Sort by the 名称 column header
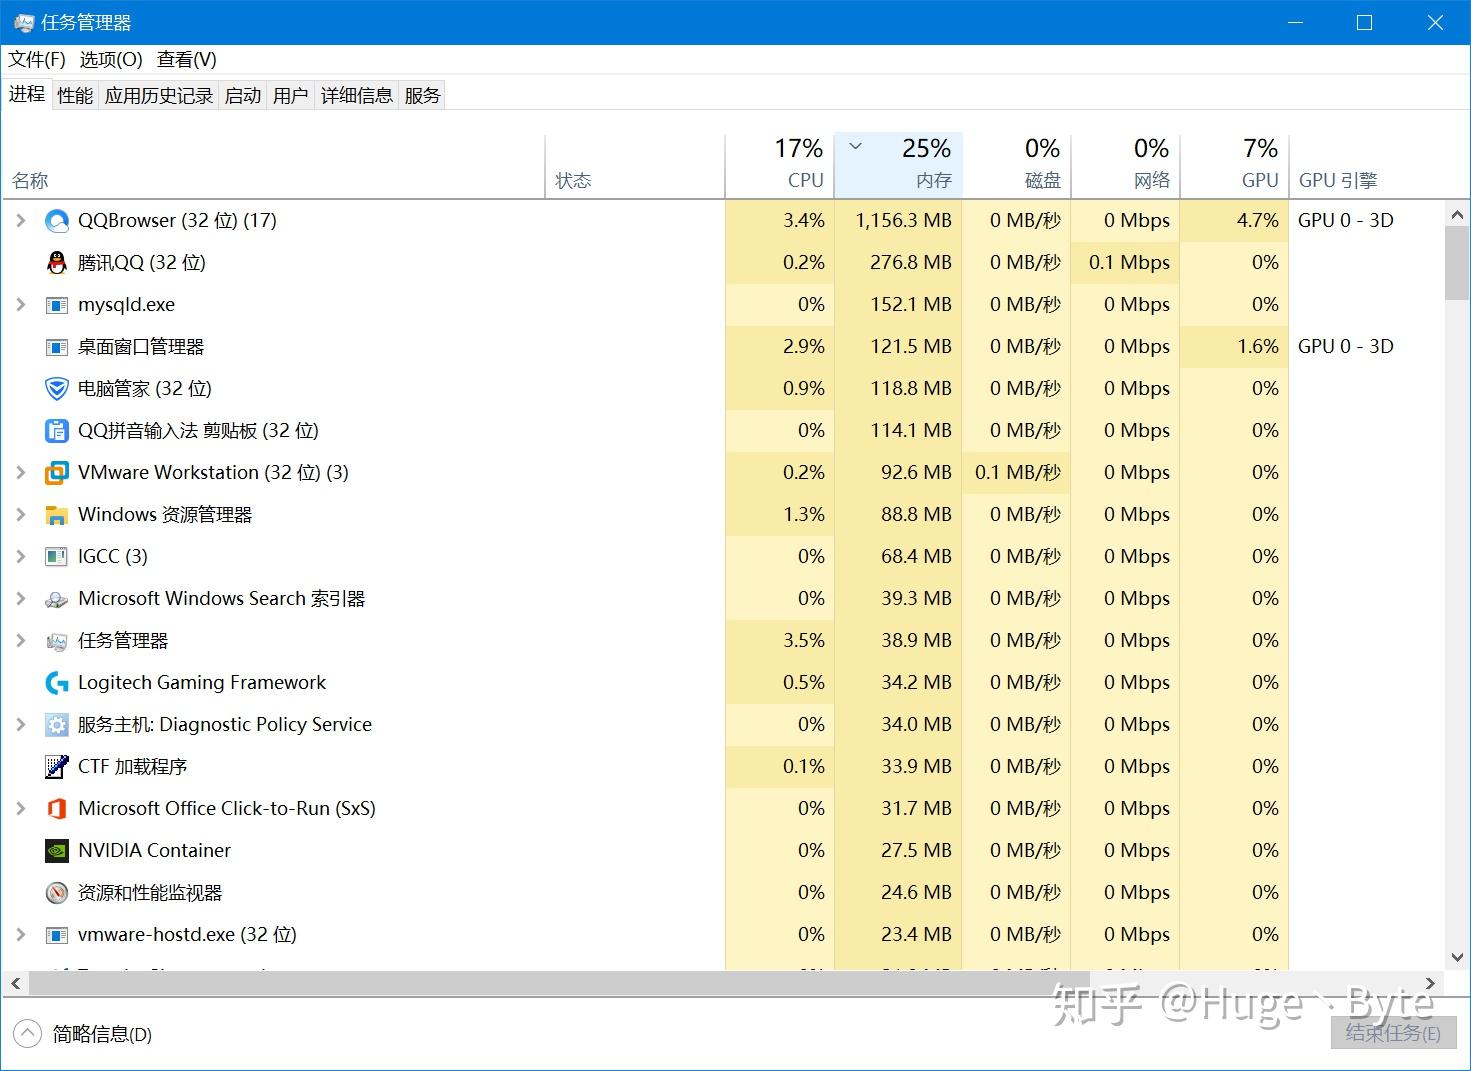Screen dimensions: 1471x1071 pyautogui.click(x=274, y=166)
